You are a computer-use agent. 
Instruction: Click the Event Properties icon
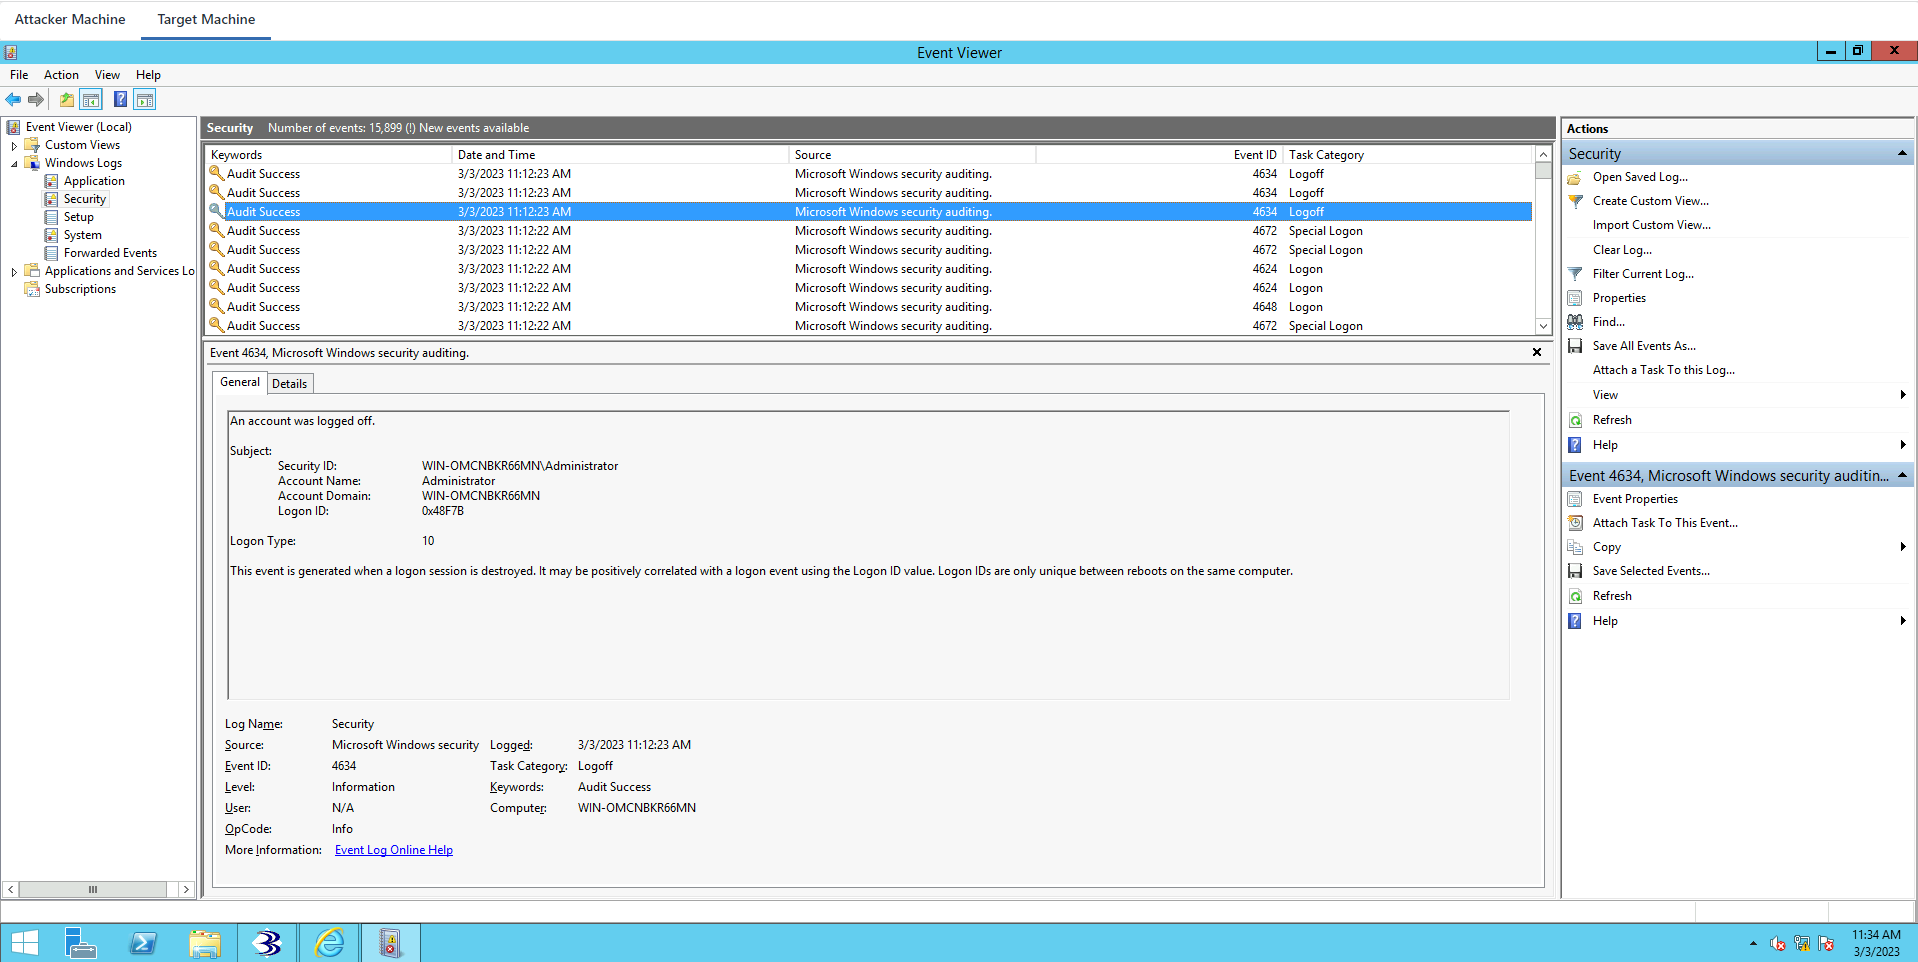tap(1575, 499)
